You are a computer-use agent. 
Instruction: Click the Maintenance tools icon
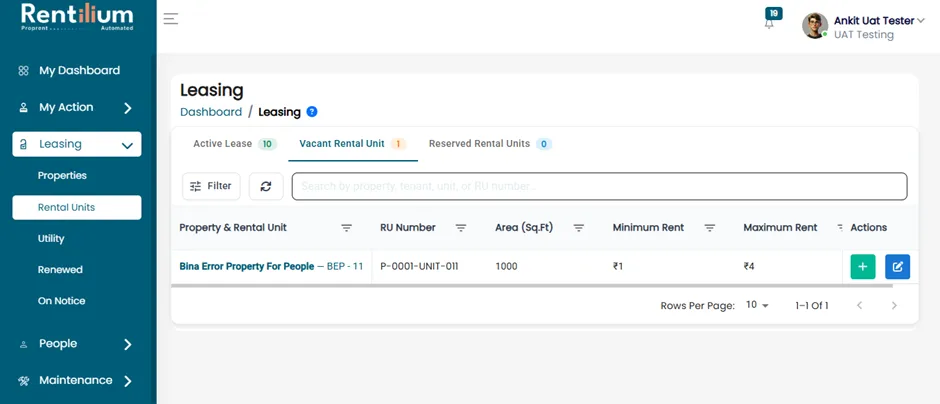coord(23,381)
